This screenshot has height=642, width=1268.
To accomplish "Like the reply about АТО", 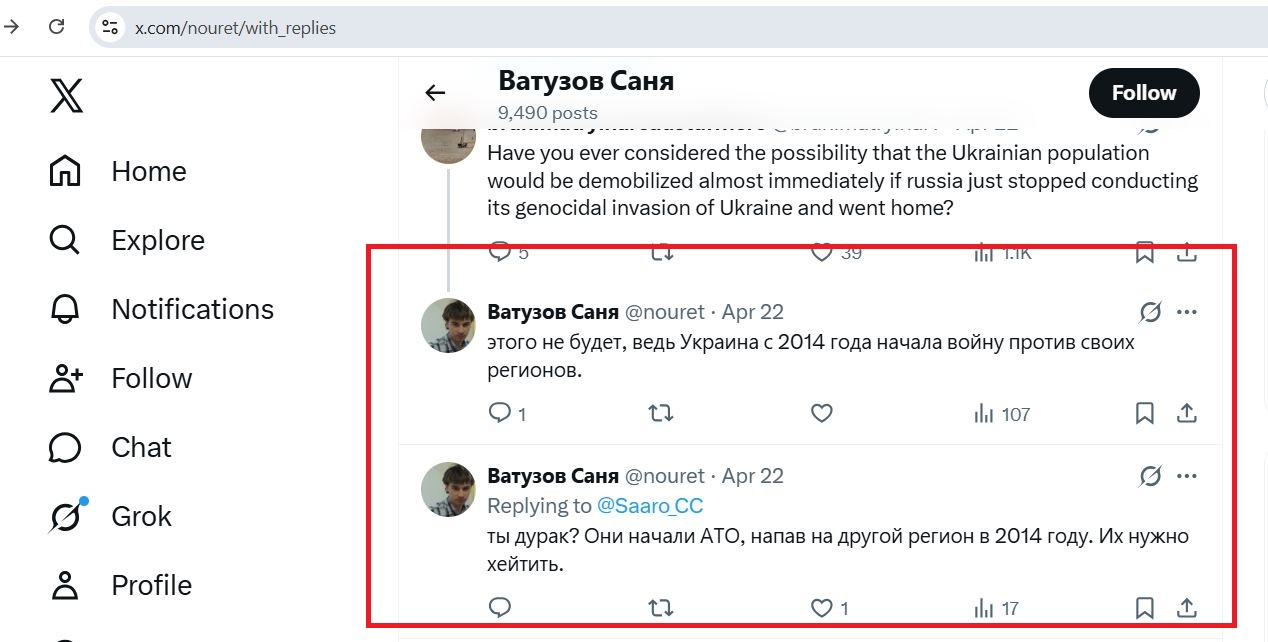I will [821, 607].
